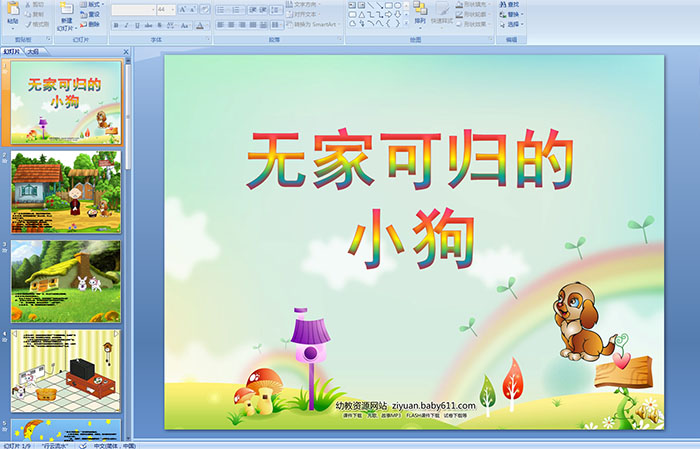Open the slide Layout (版式) dropdown
Viewport: 700px width, 449px height.
92,4
